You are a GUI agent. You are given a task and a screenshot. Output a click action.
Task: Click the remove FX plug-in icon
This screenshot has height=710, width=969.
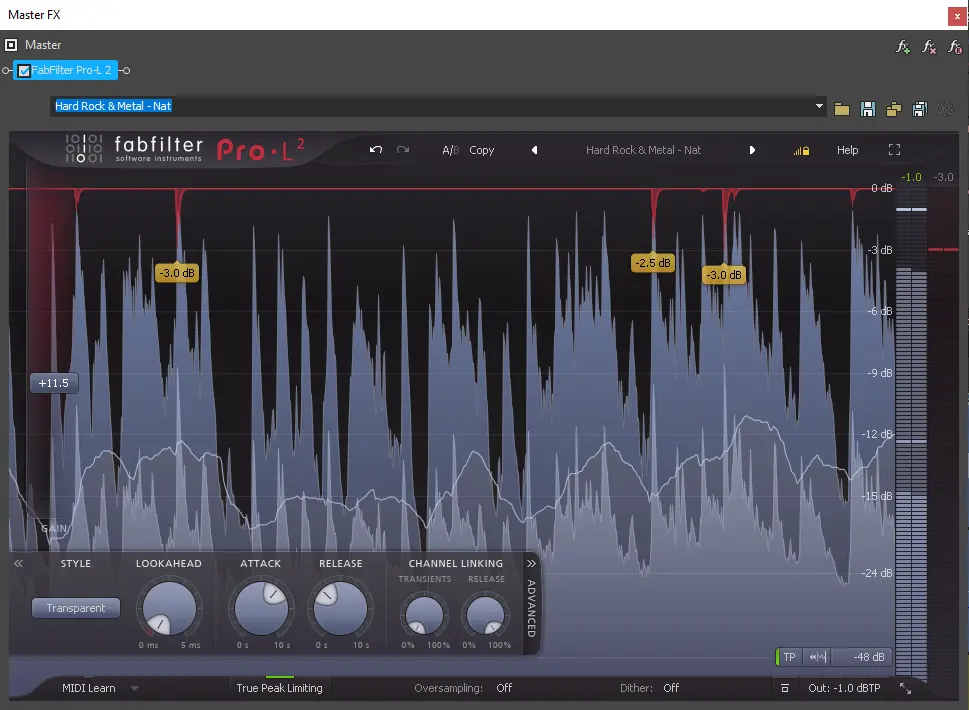[929, 47]
